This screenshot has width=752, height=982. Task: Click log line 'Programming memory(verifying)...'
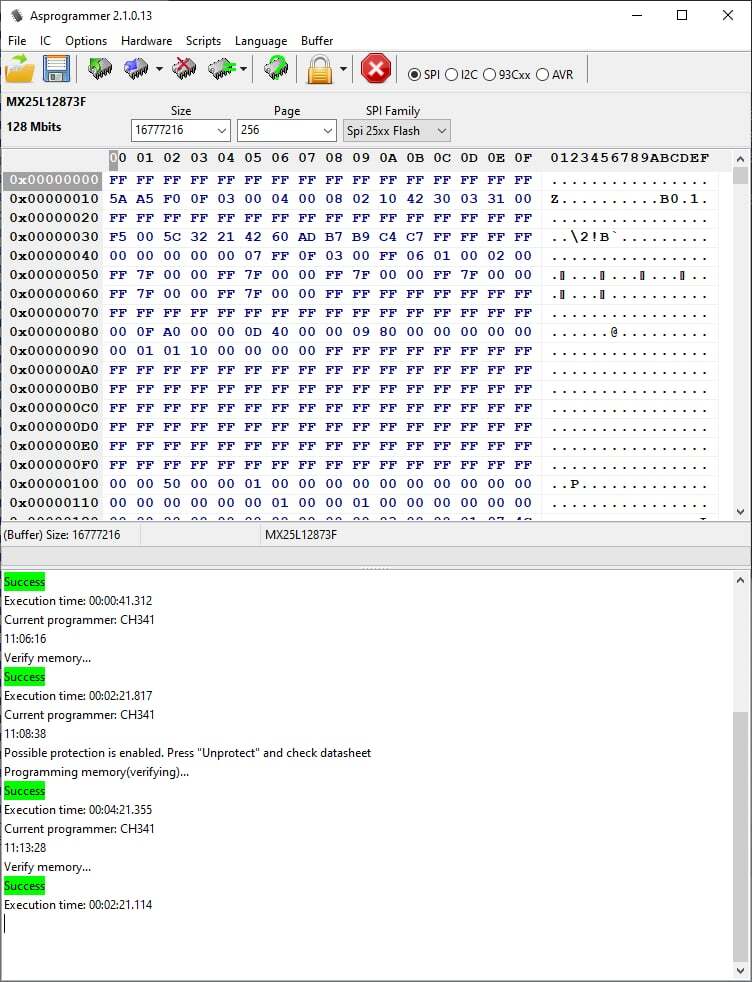96,772
